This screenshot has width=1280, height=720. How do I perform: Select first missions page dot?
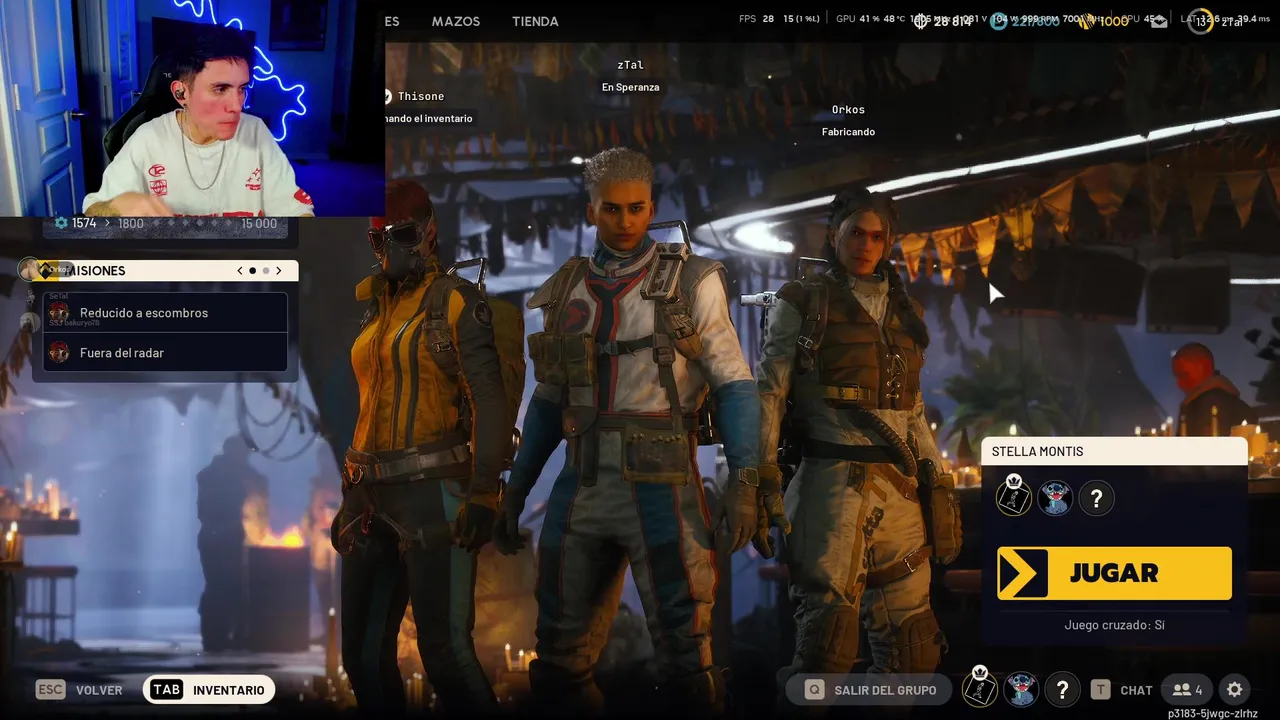pyautogui.click(x=253, y=271)
